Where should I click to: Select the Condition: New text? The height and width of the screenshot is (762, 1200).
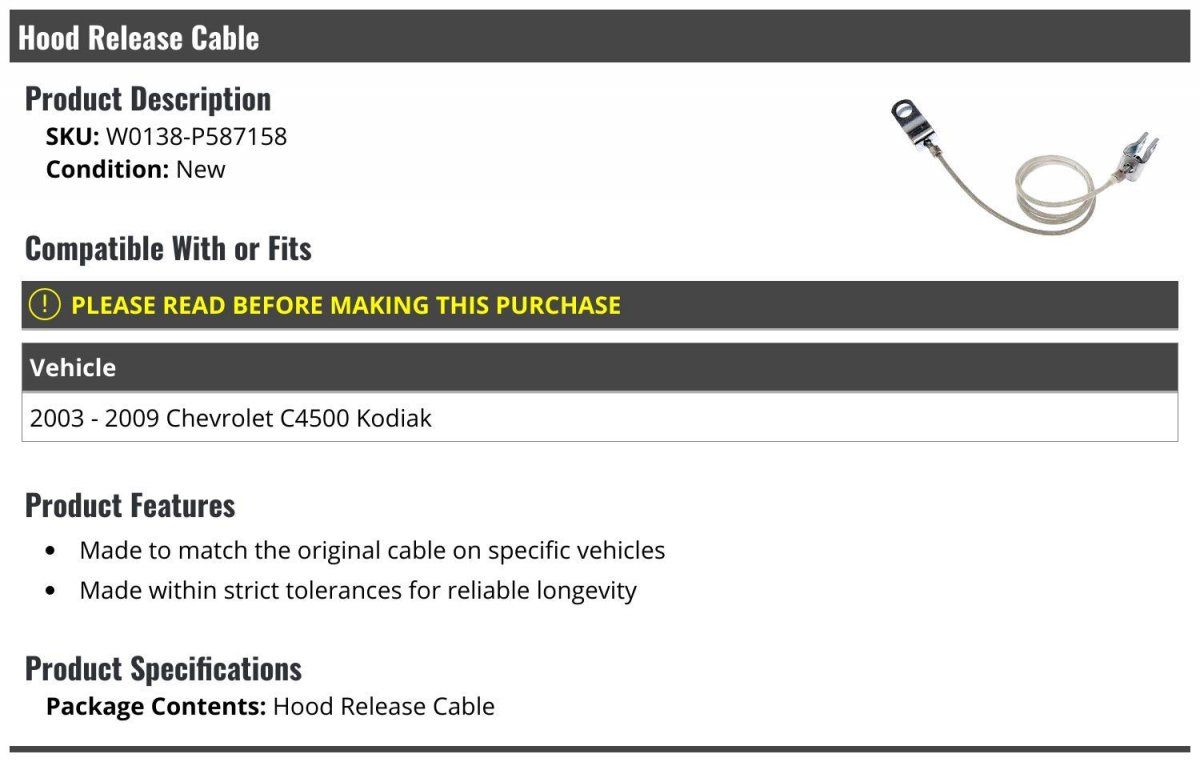click(136, 169)
